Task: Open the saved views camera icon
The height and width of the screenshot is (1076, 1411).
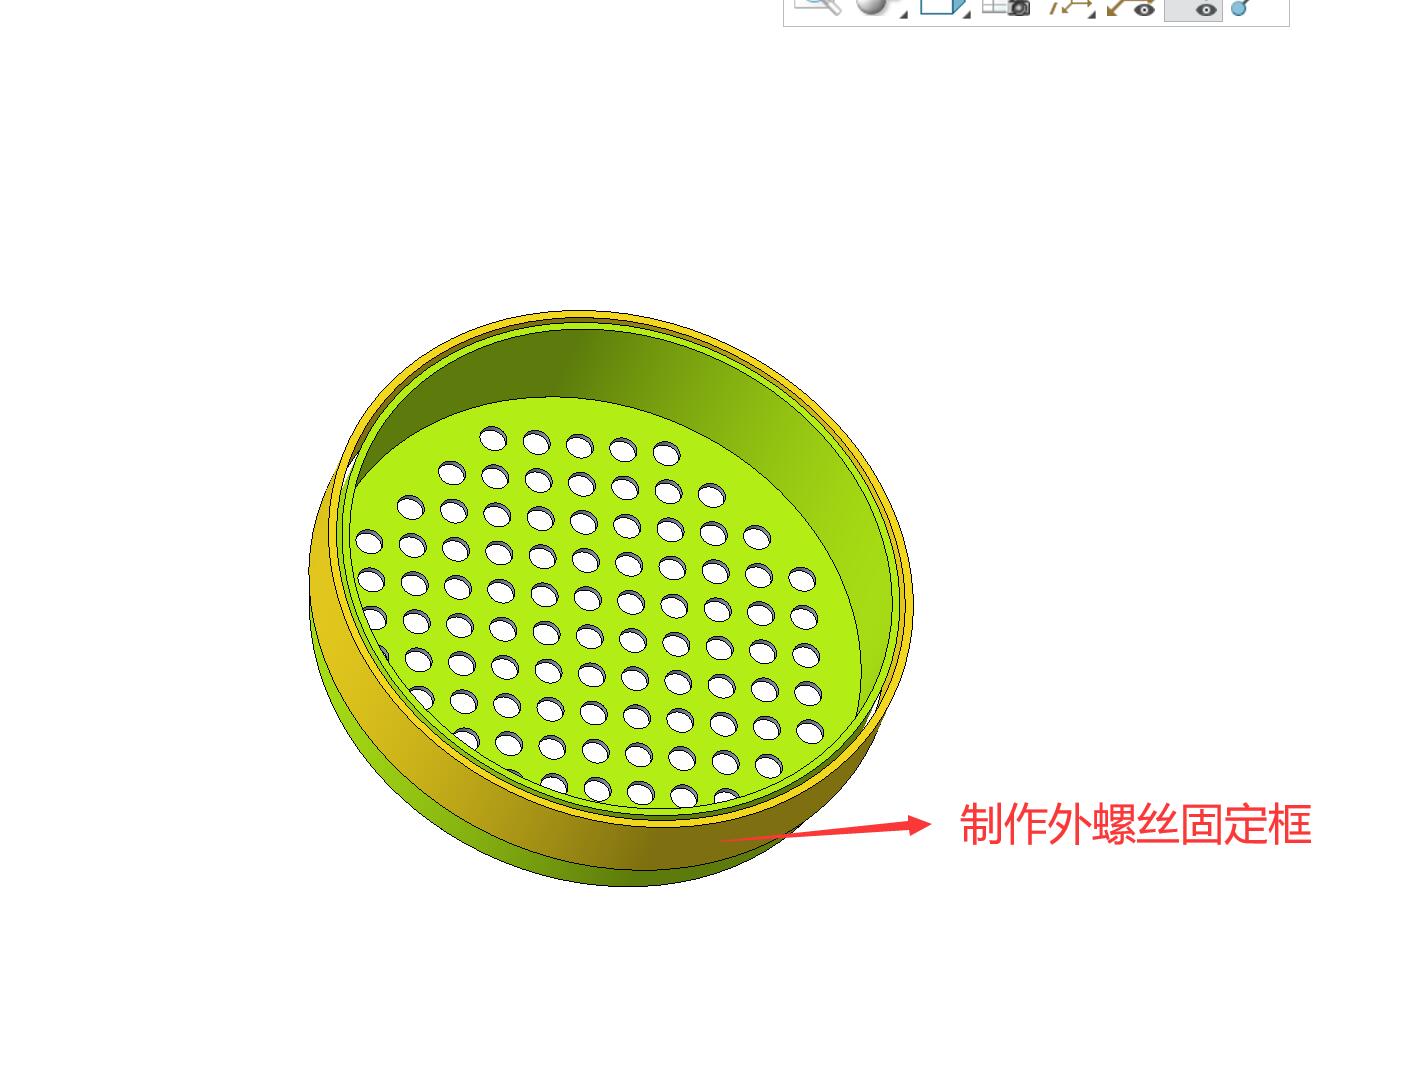Action: (1007, 6)
